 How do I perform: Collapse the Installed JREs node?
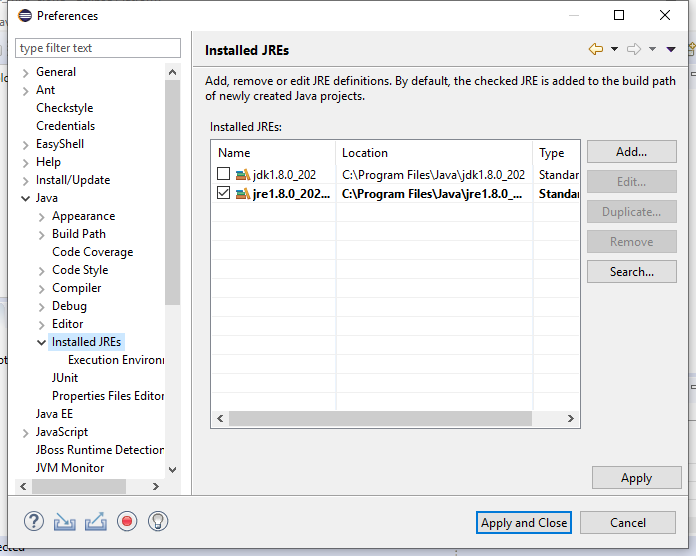coord(42,343)
